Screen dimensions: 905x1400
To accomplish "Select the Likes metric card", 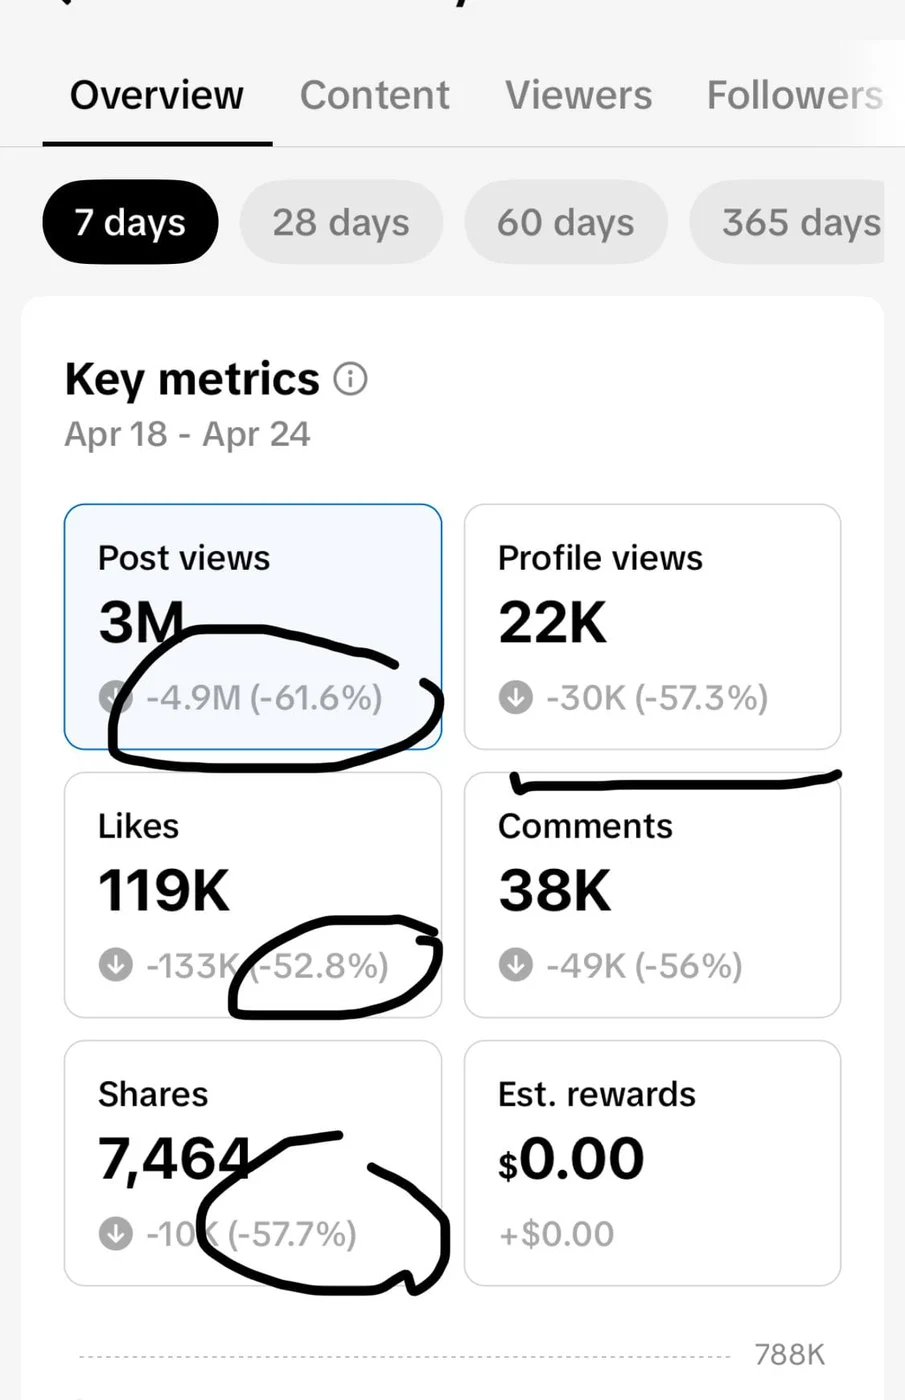I will tap(253, 895).
